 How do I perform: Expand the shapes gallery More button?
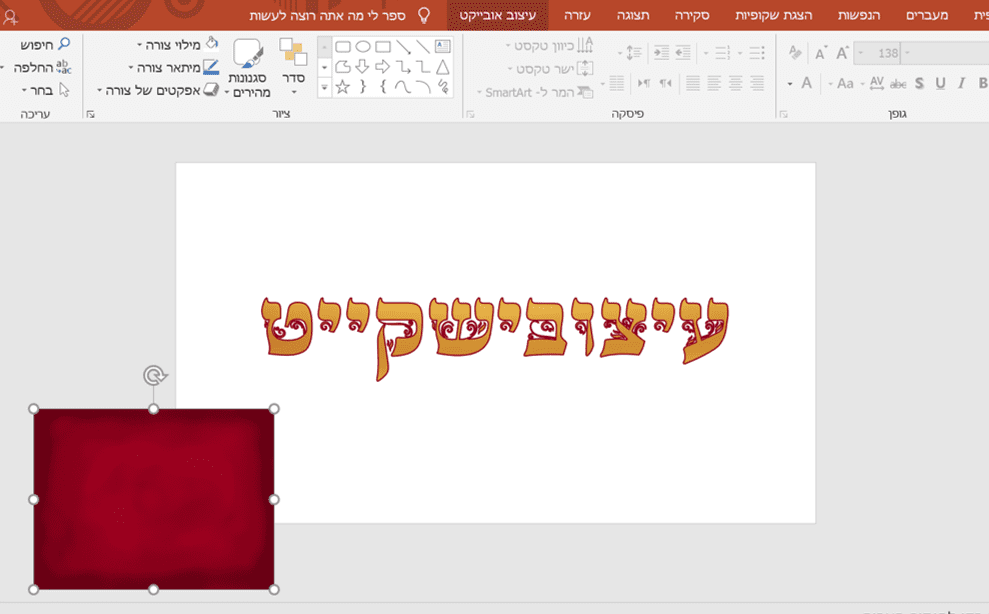324,87
